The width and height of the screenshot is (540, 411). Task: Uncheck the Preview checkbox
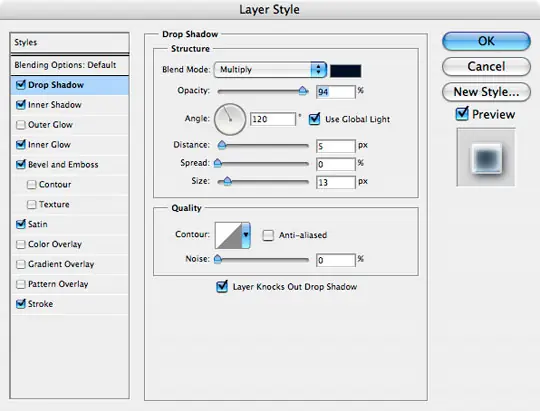462,114
